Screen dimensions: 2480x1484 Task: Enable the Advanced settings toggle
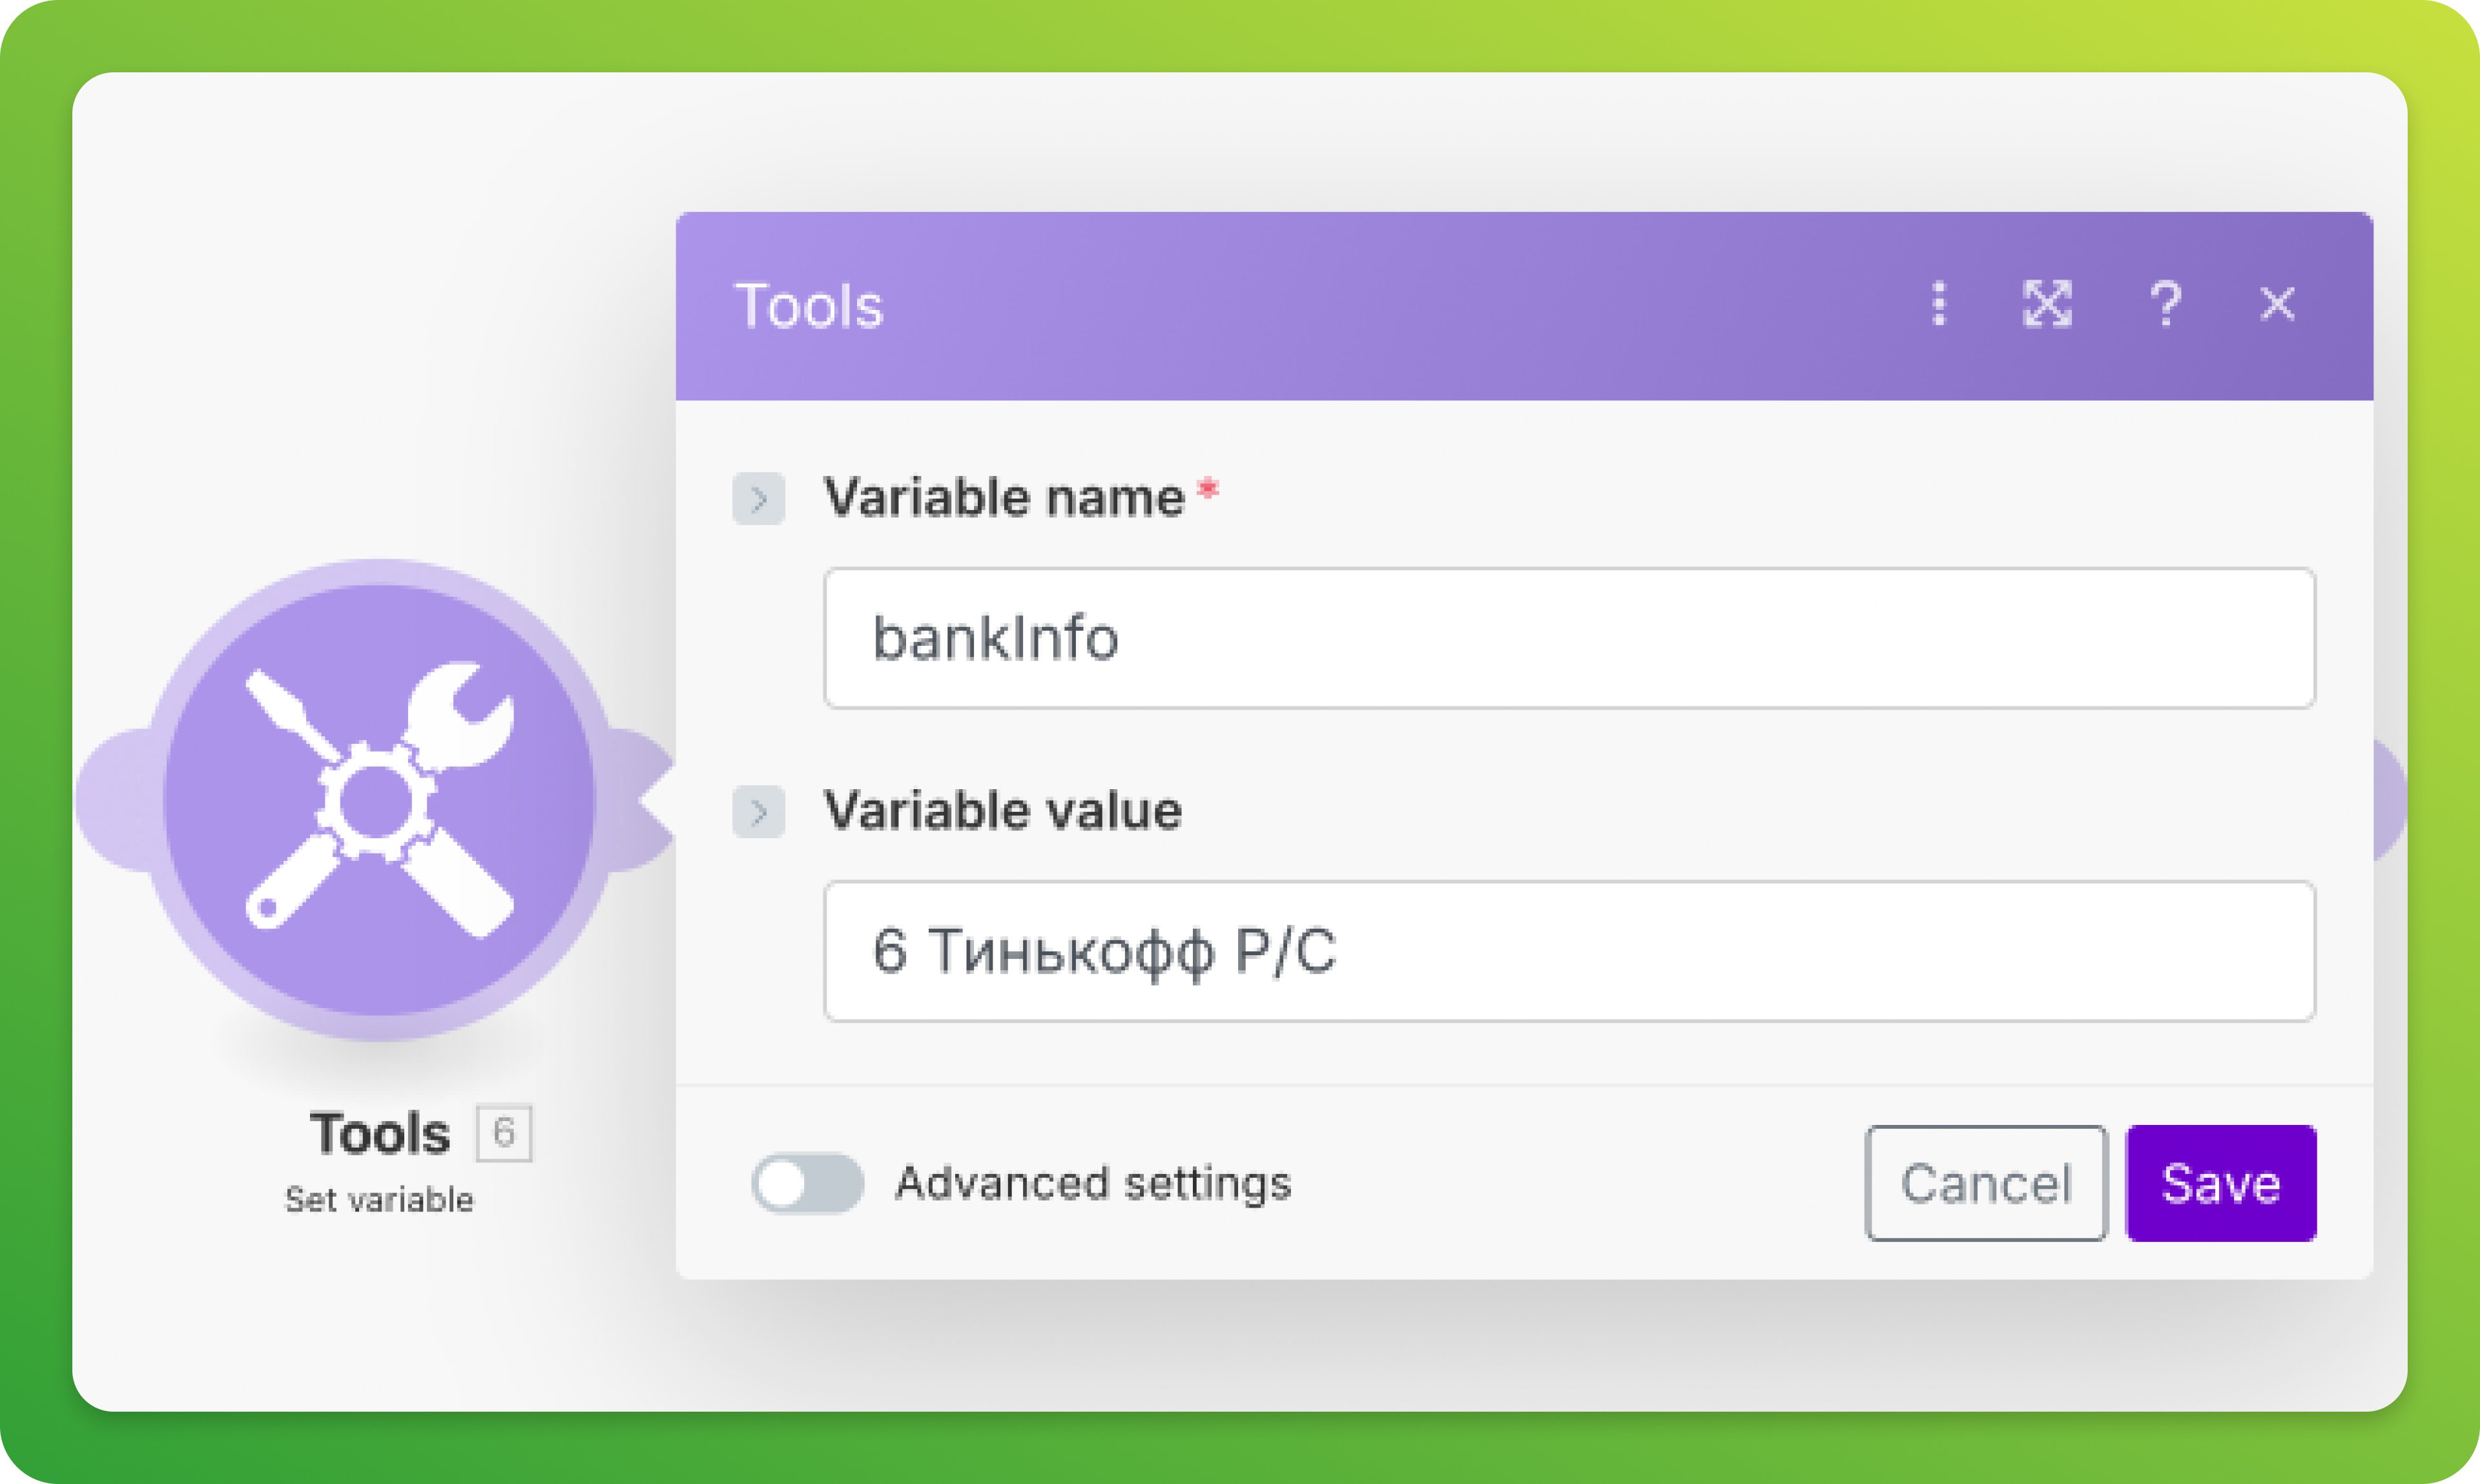click(x=807, y=1184)
